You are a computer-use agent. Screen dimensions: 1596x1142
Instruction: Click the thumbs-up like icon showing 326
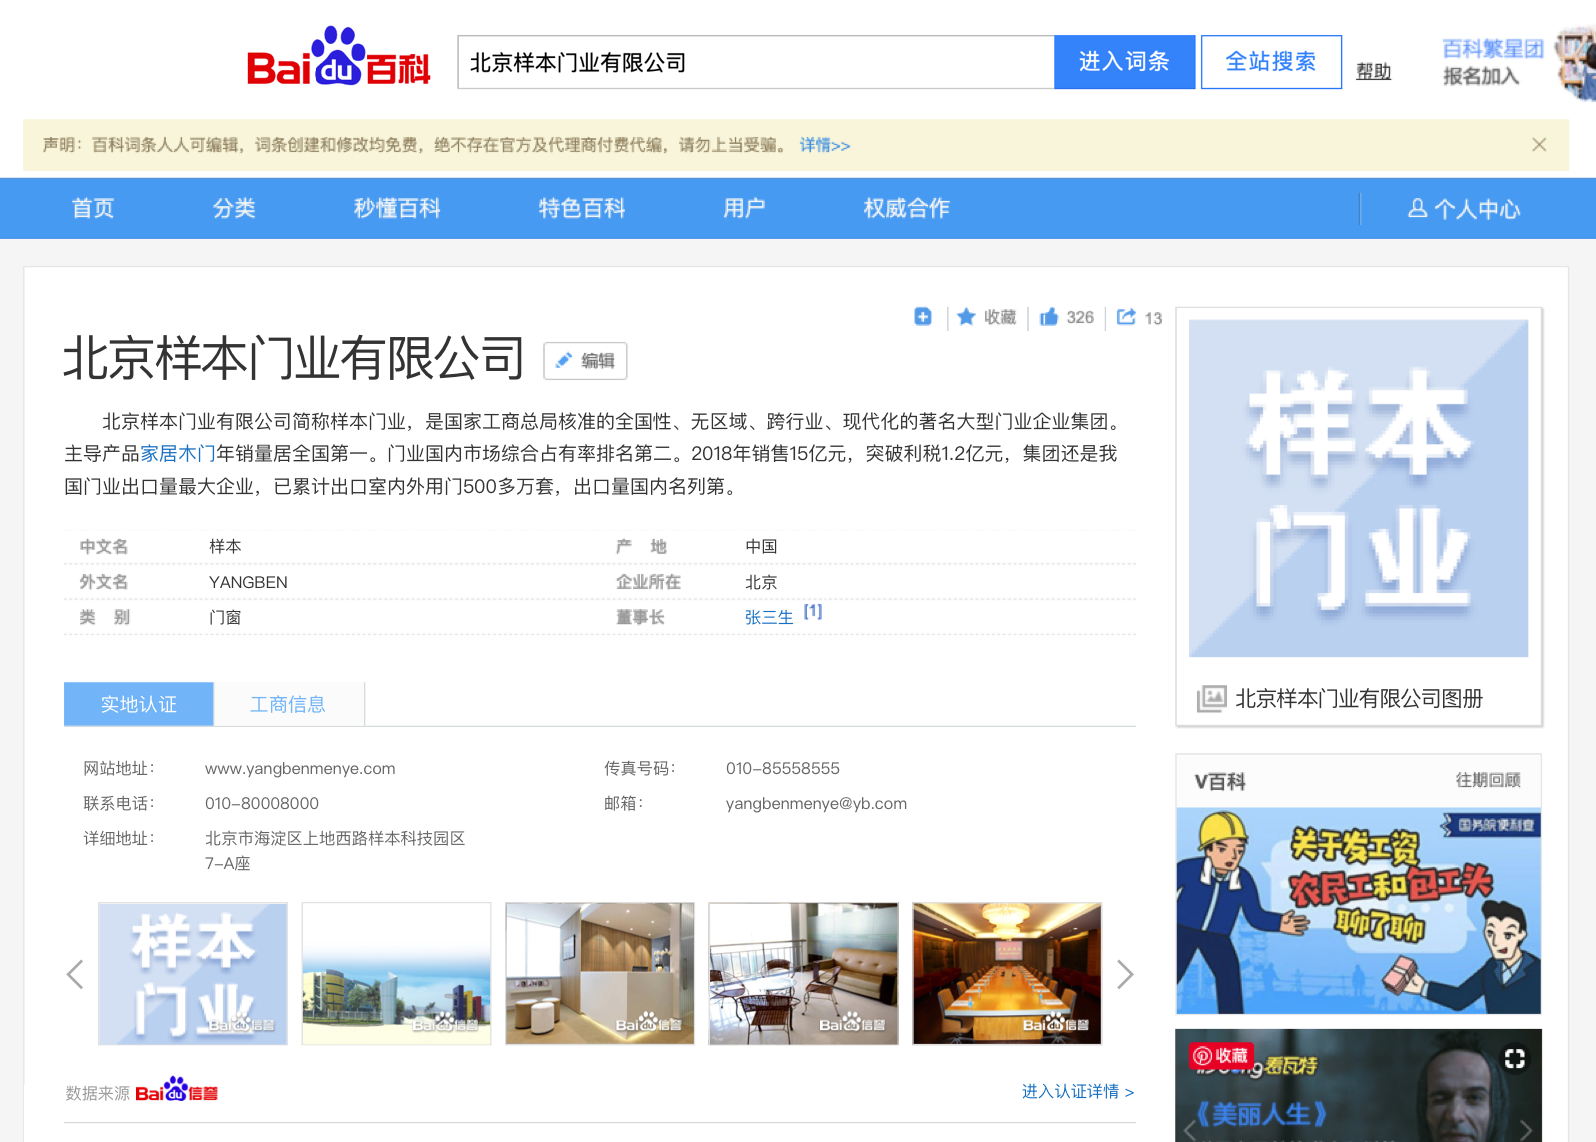pos(1049,317)
